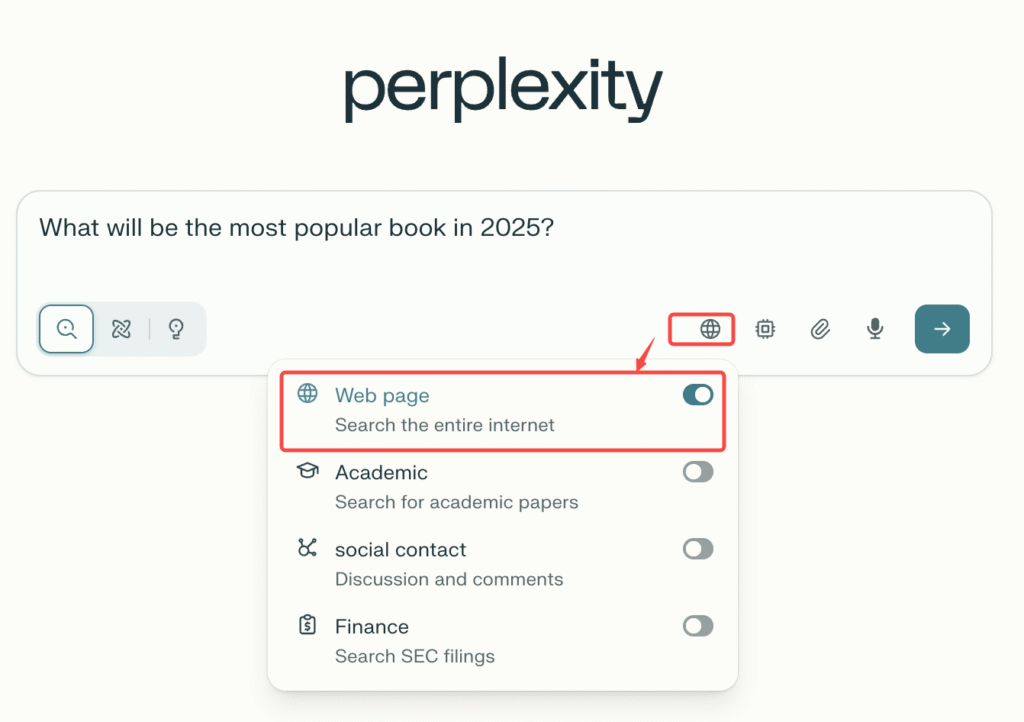Submit the query with arrow button
The height and width of the screenshot is (722, 1024).
[942, 329]
